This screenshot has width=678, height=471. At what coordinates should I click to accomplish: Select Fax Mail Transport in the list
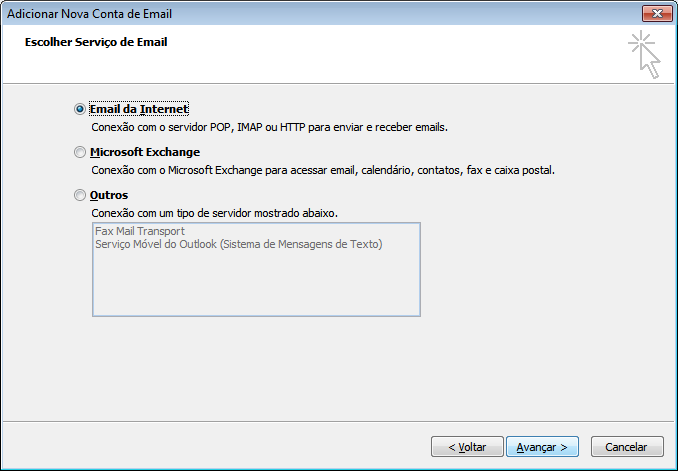(140, 231)
